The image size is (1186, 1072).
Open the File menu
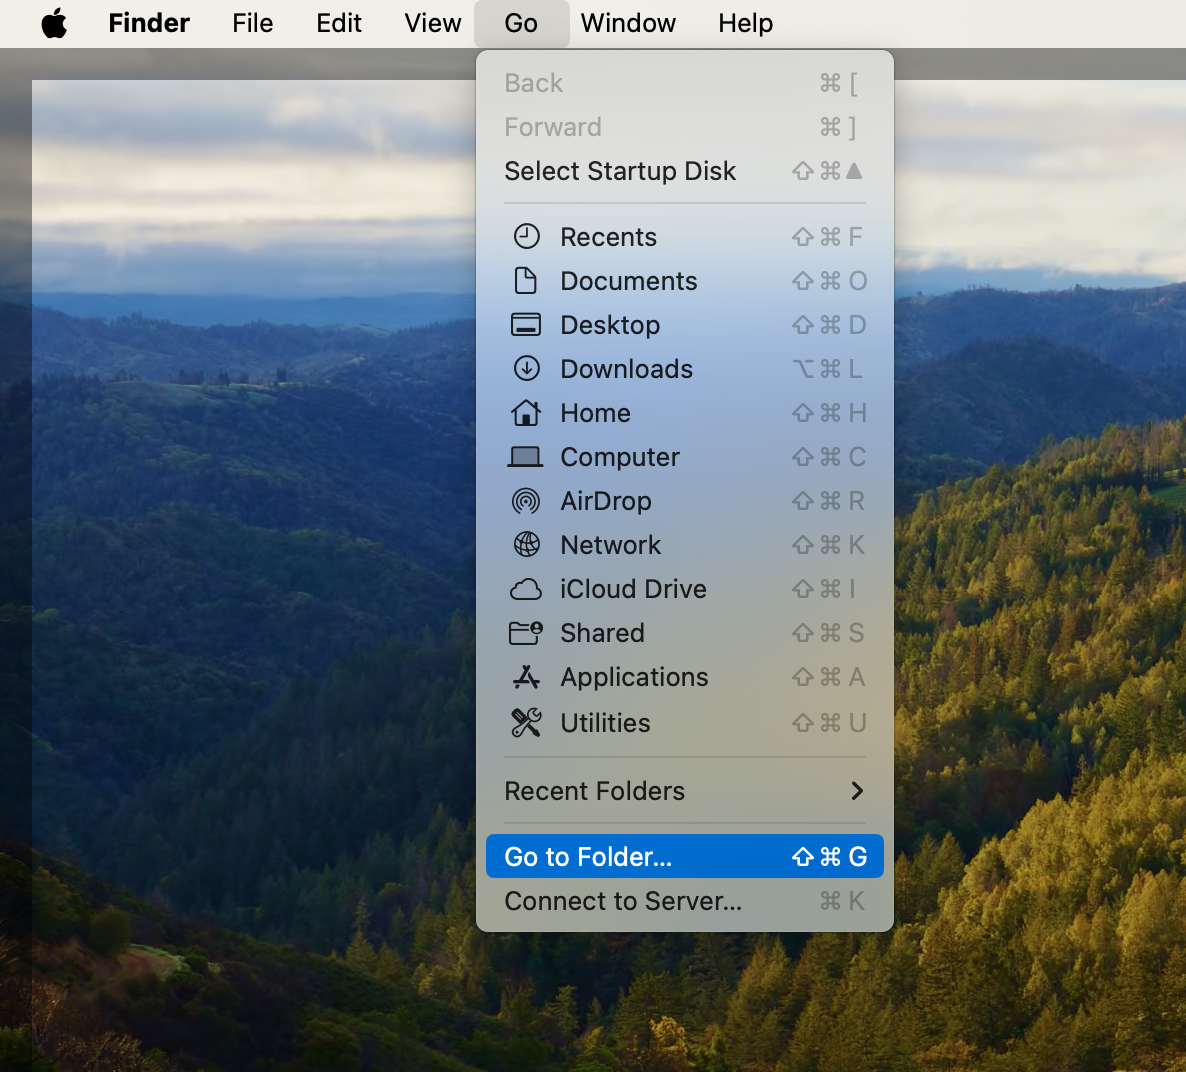(x=252, y=23)
